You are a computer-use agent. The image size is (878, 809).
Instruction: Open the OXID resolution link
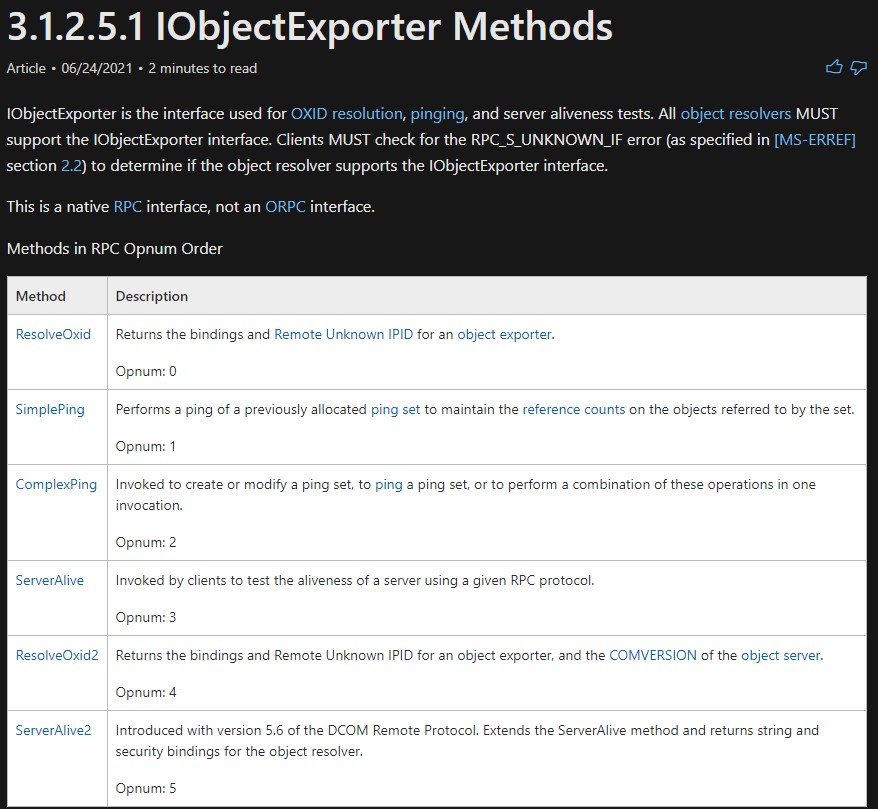click(347, 114)
